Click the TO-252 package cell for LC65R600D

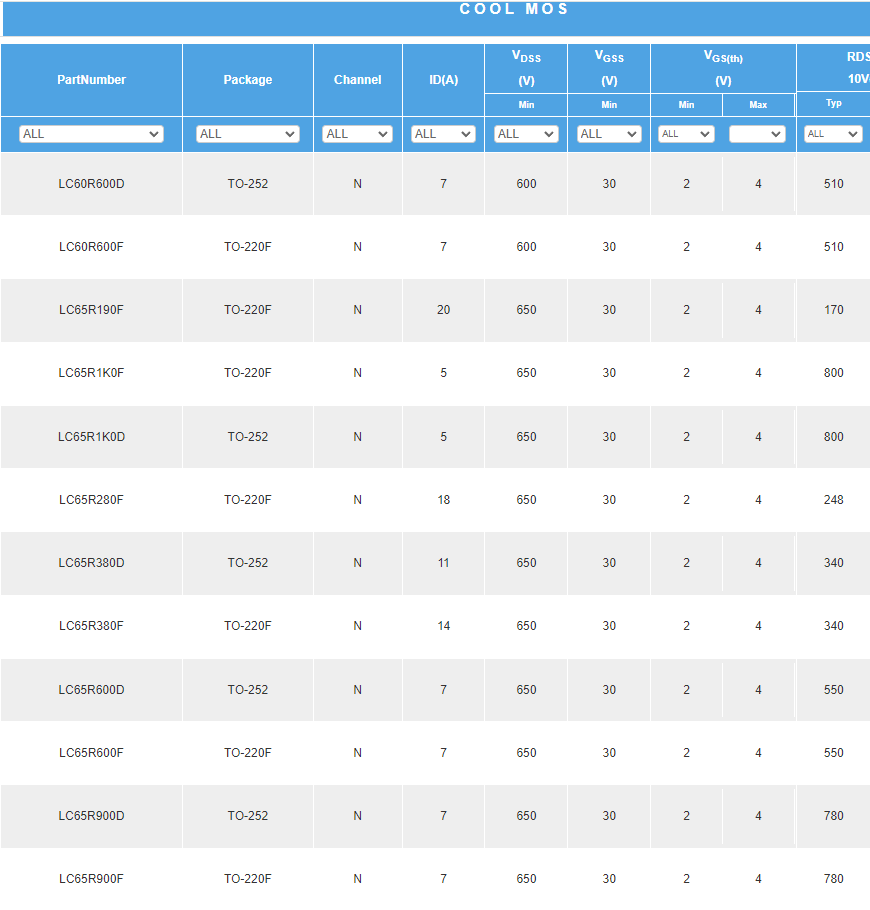(248, 690)
